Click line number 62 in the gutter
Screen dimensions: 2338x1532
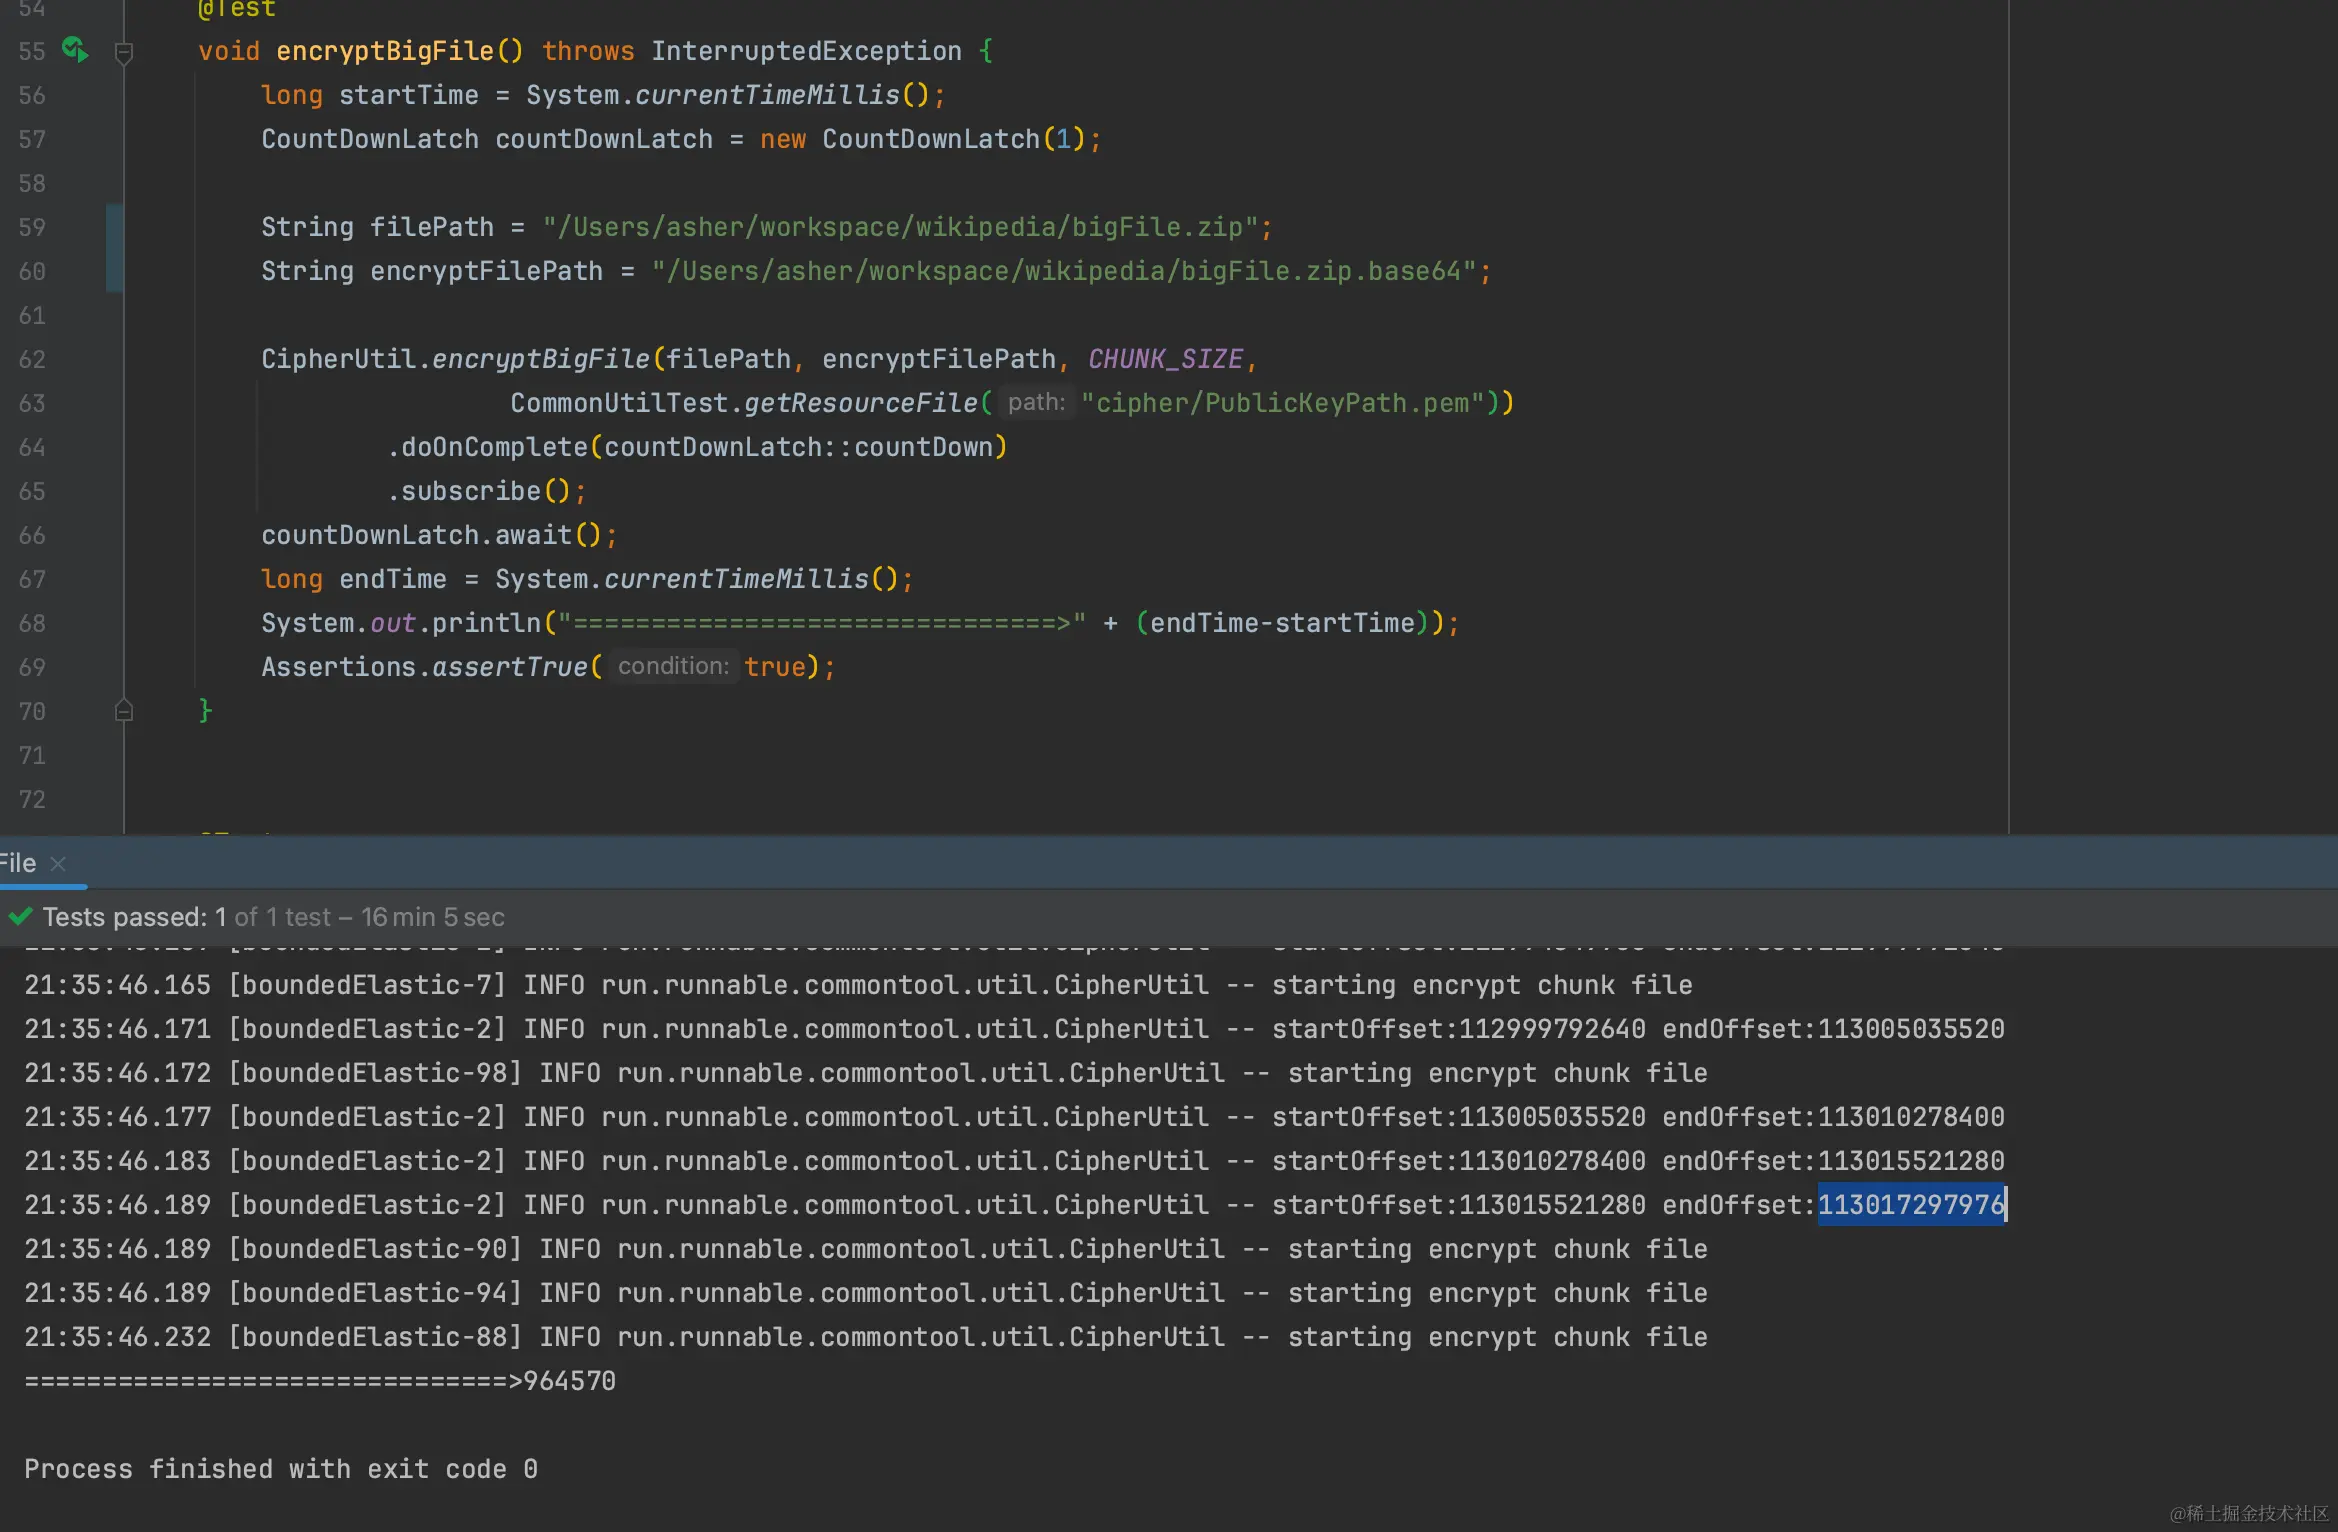pyautogui.click(x=32, y=359)
